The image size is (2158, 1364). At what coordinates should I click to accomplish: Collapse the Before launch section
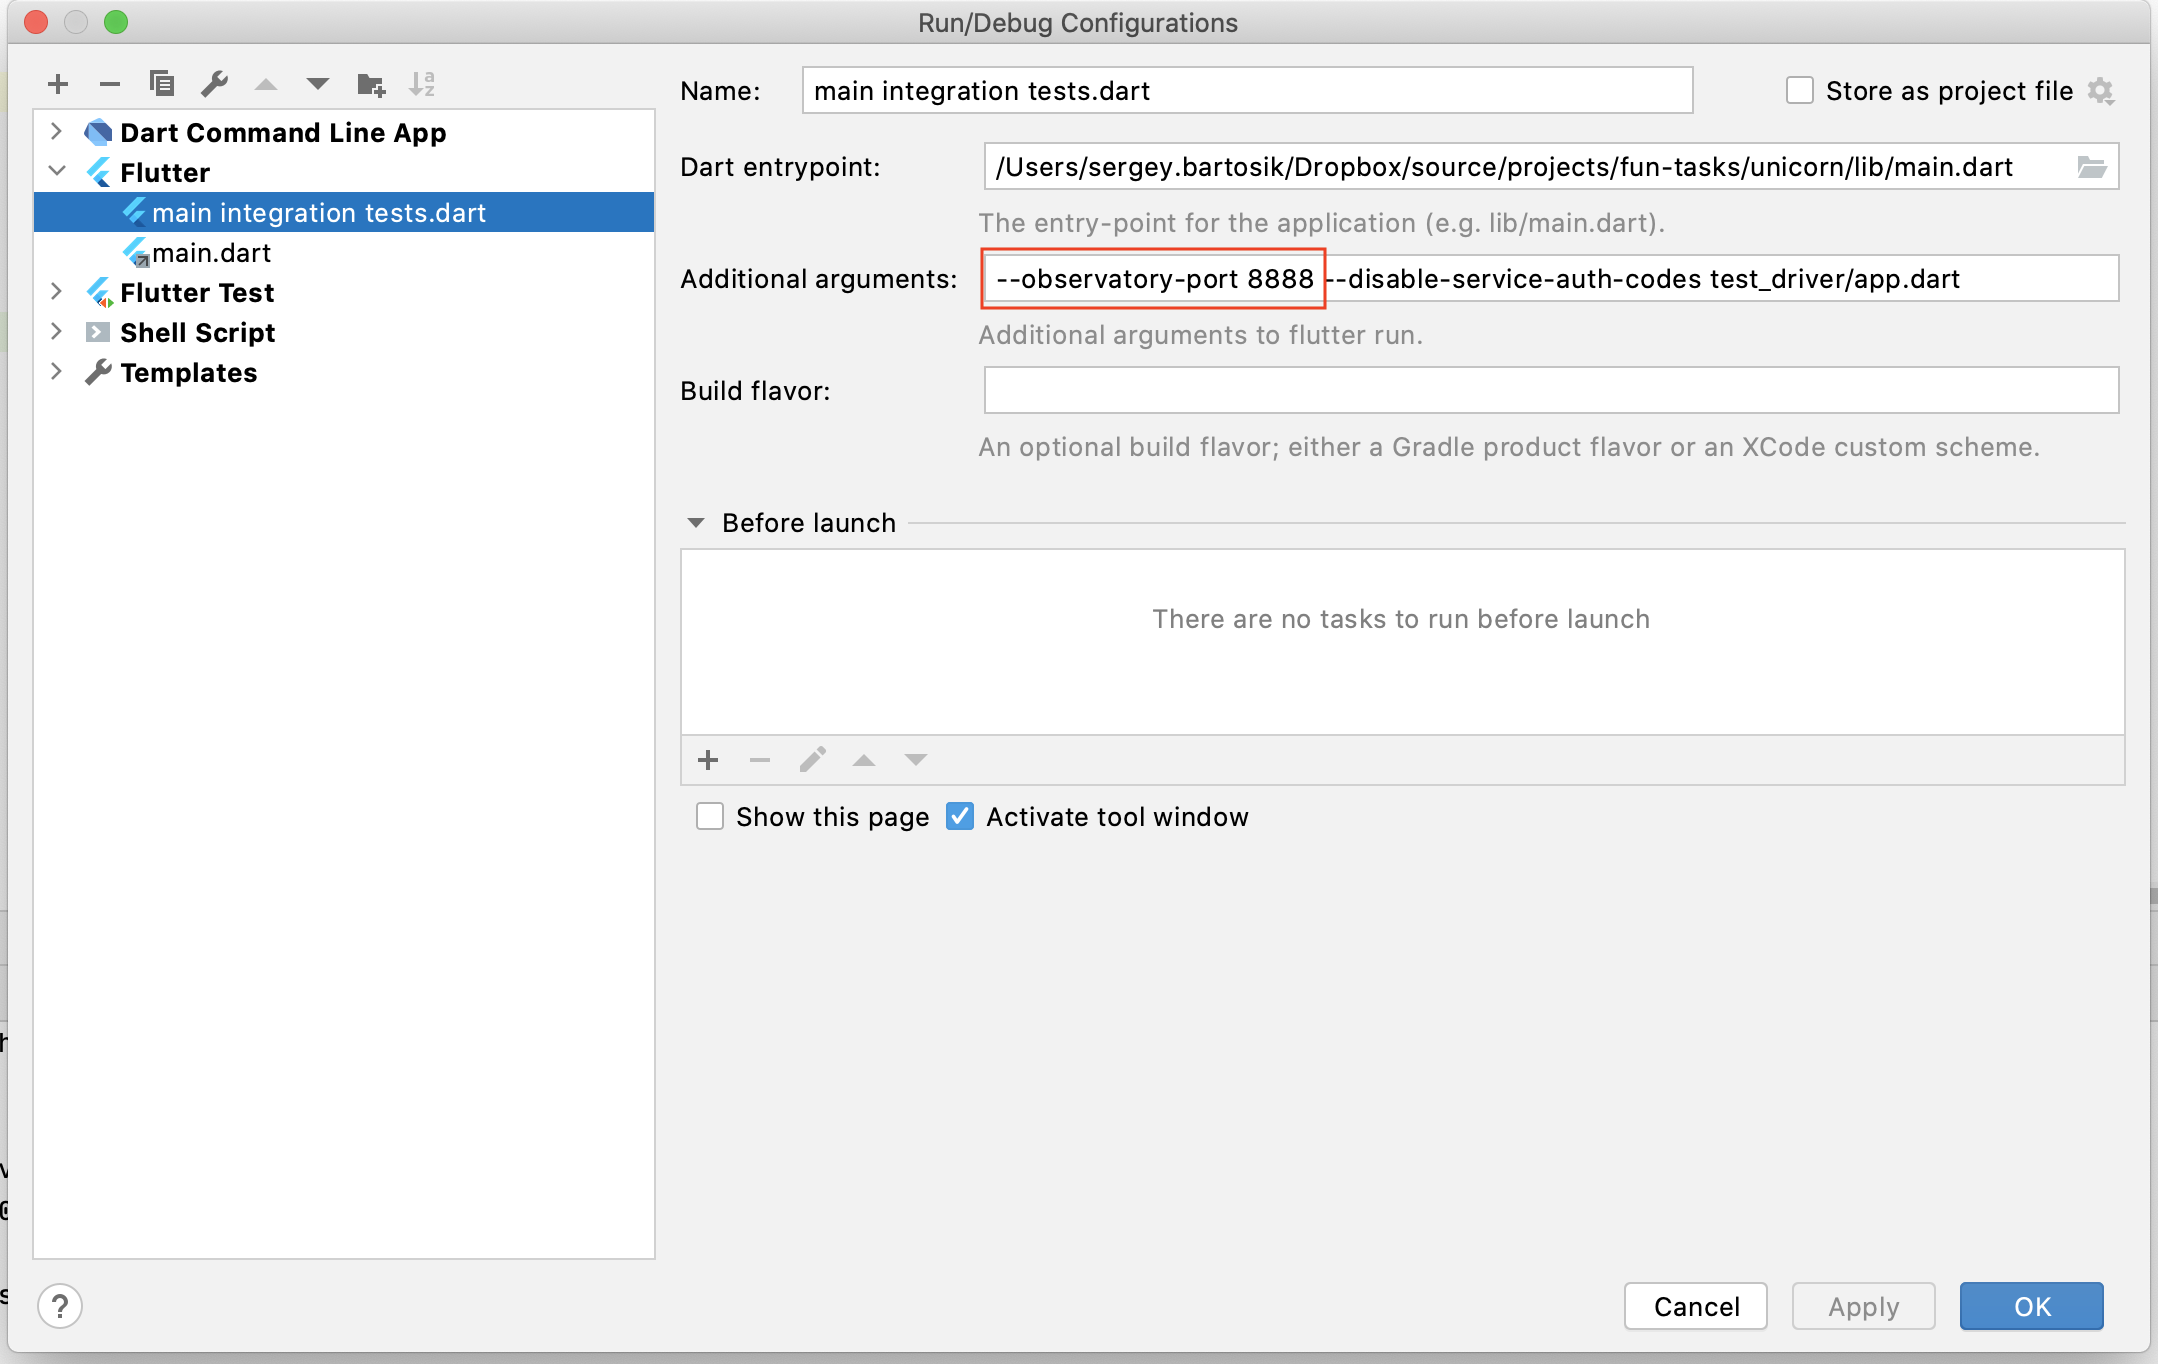[697, 522]
